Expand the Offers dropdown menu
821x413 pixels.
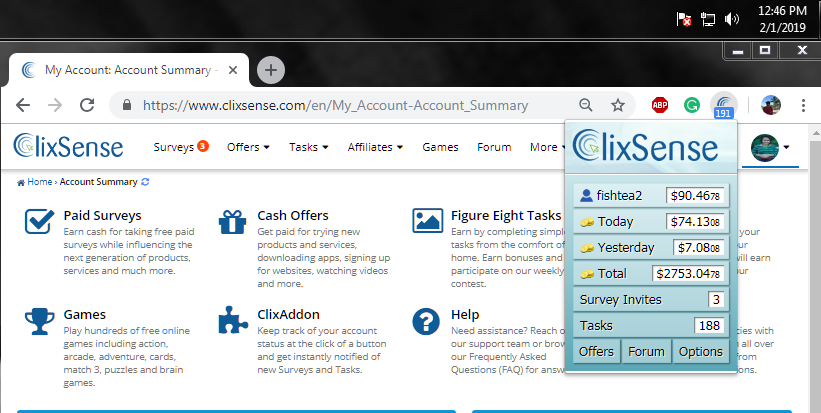pyautogui.click(x=248, y=147)
